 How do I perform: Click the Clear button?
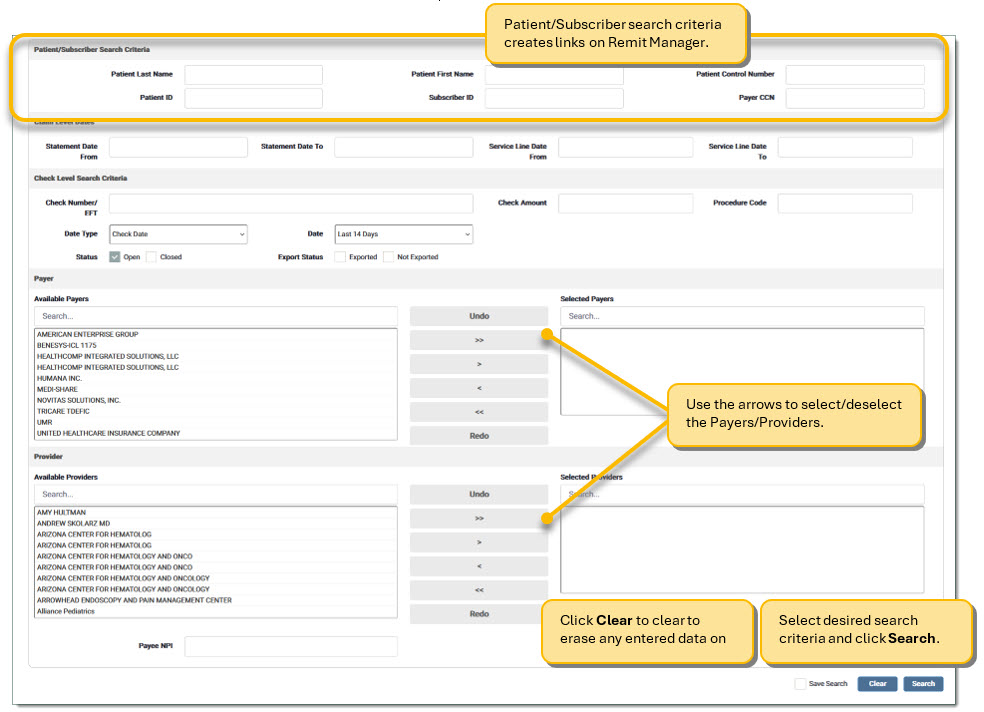click(877, 684)
